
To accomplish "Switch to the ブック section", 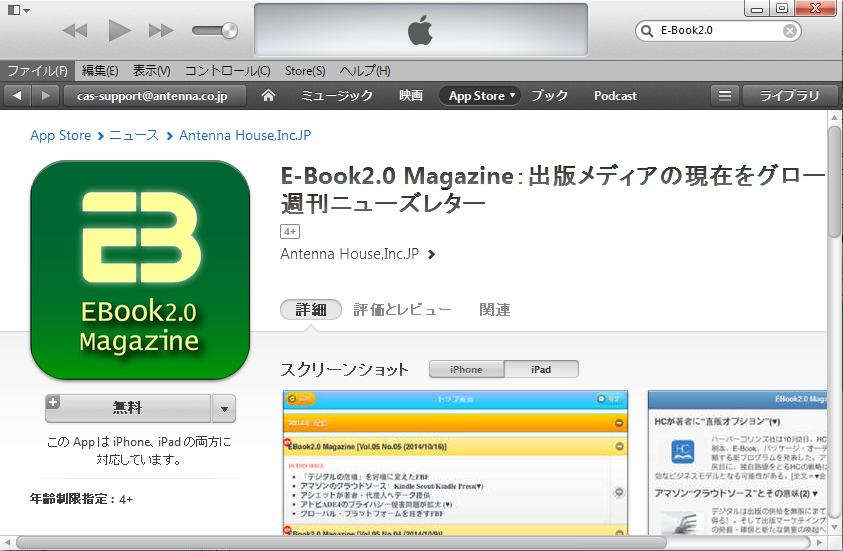I will 549,96.
